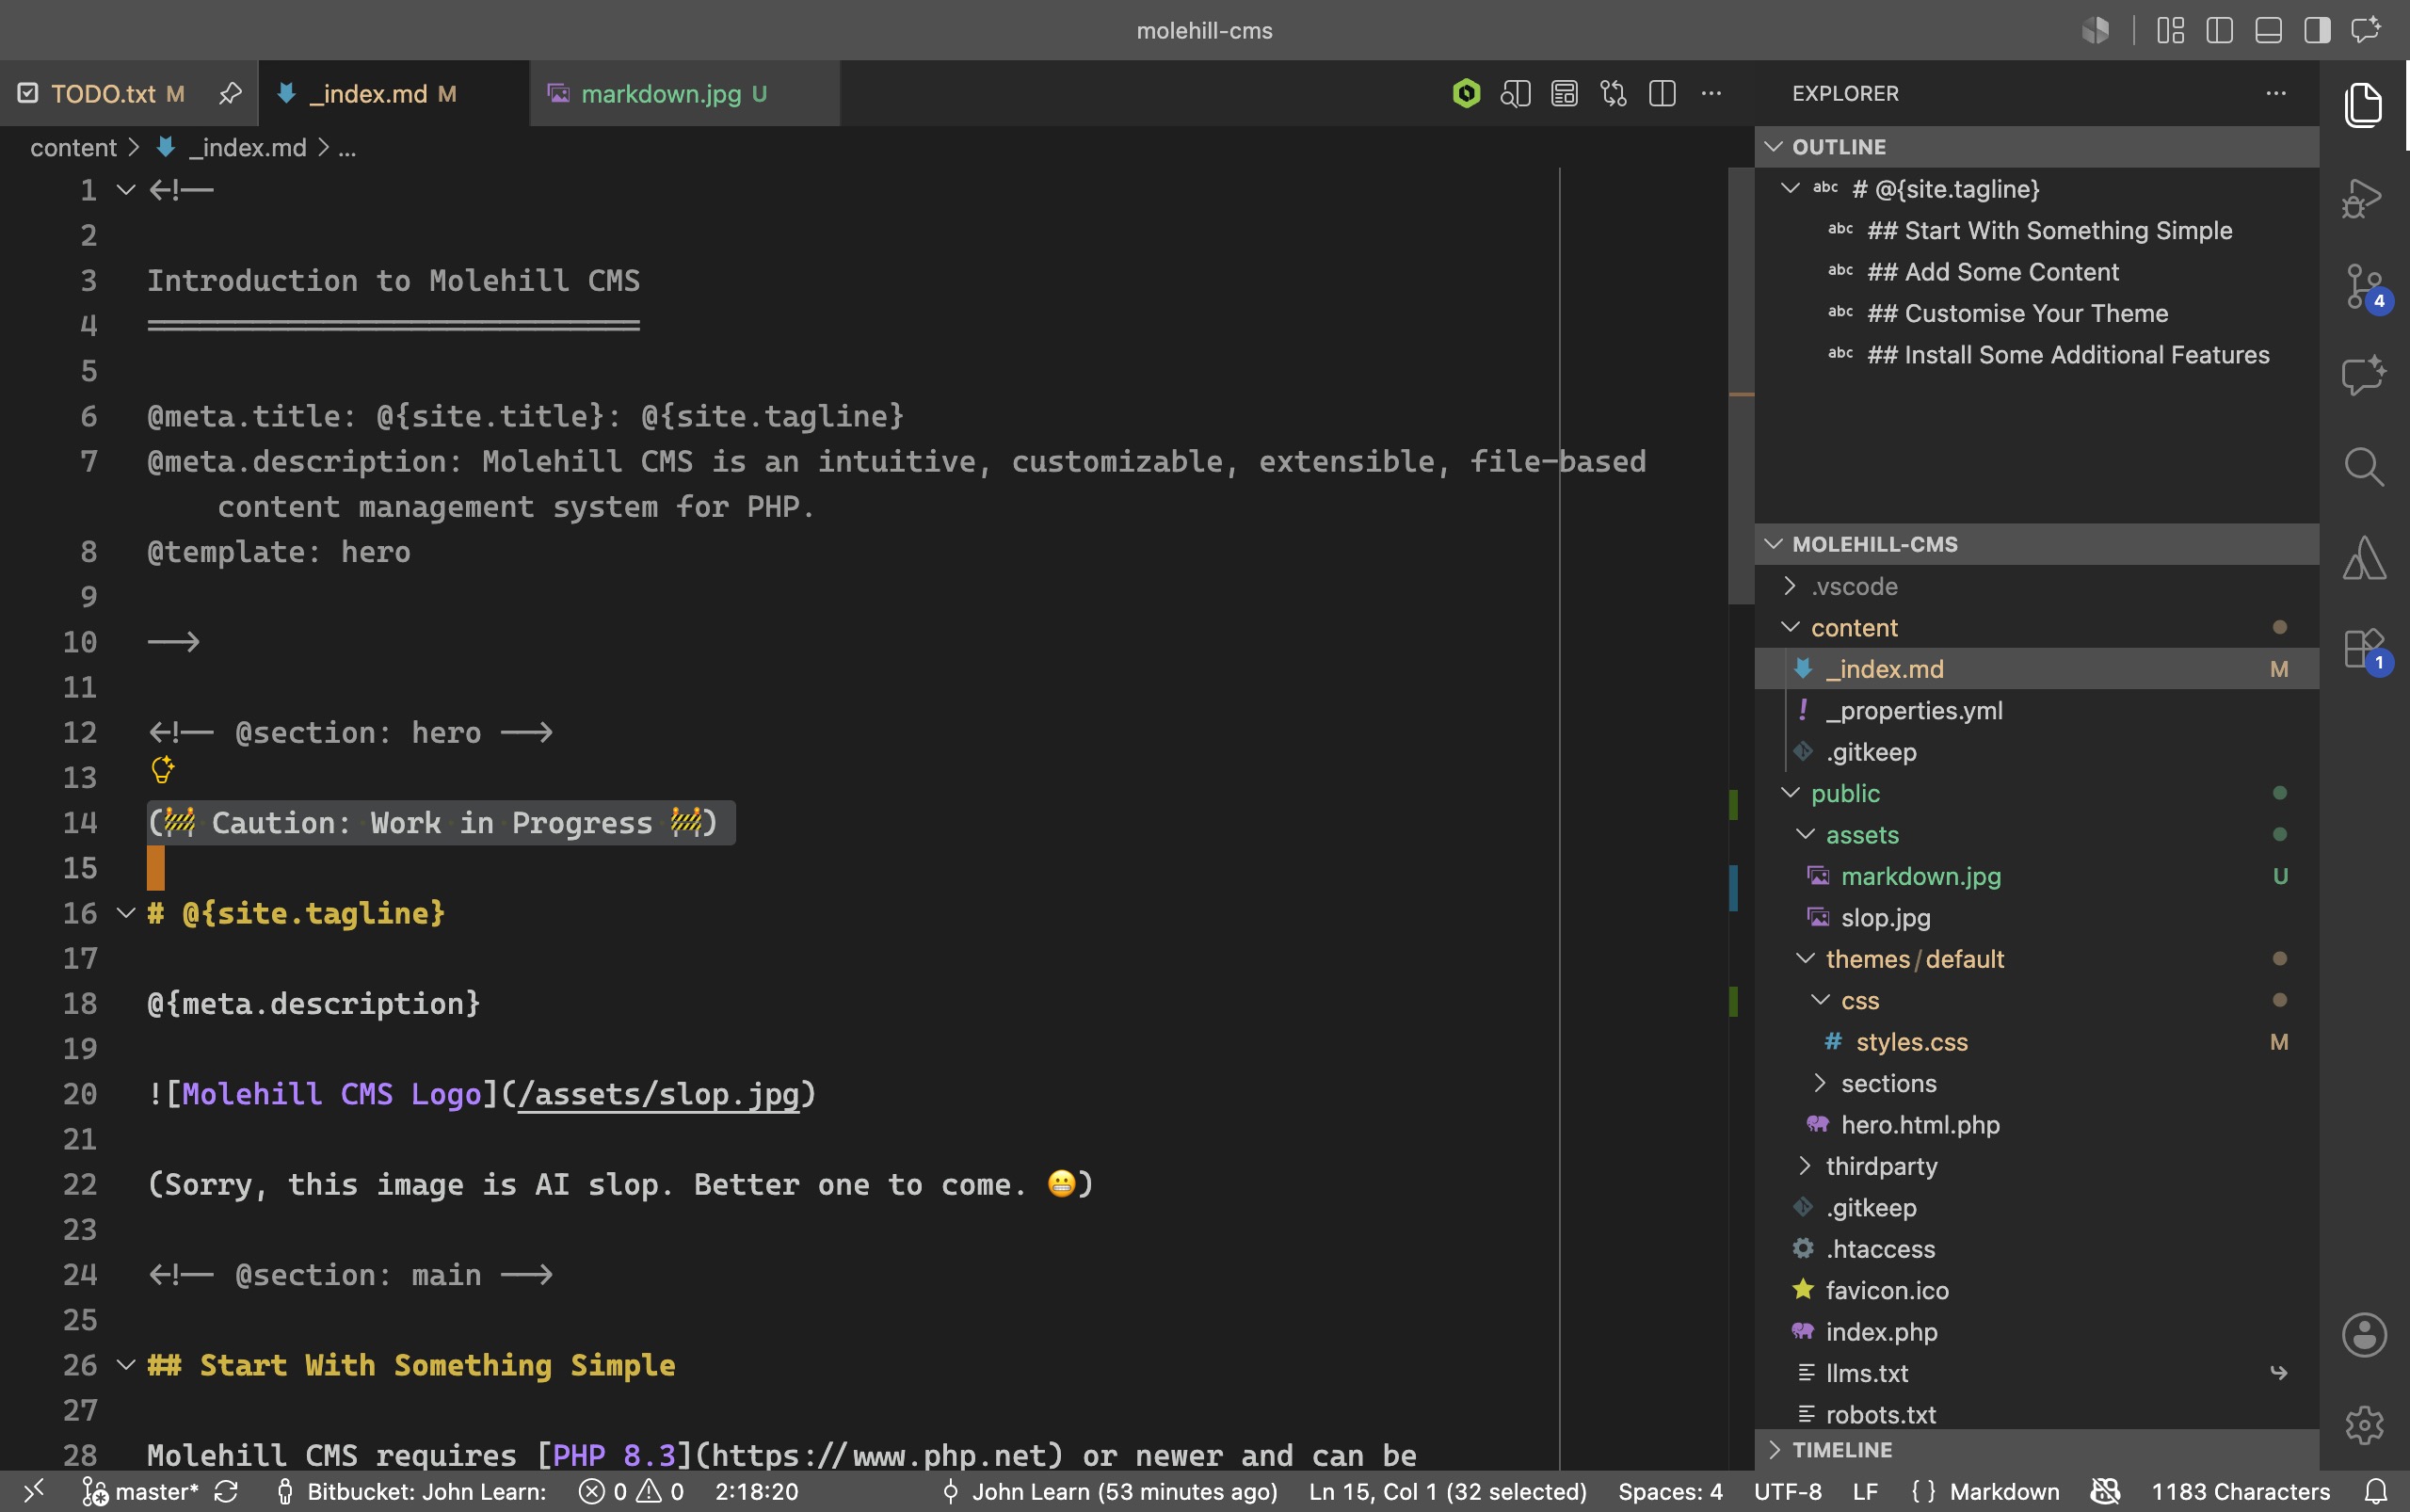Open Explorer views and more actions ellipsis
Image resolution: width=2410 pixels, height=1512 pixels.
[x=2276, y=93]
